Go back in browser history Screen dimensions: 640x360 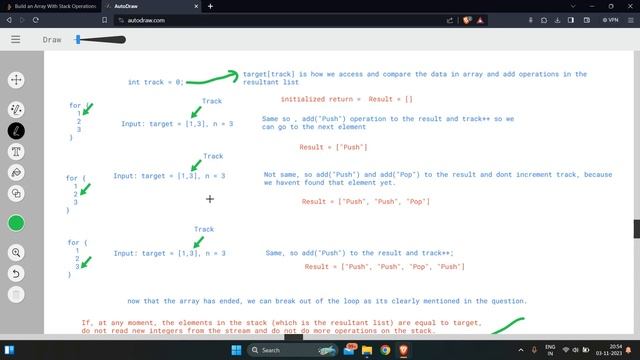(9, 20)
